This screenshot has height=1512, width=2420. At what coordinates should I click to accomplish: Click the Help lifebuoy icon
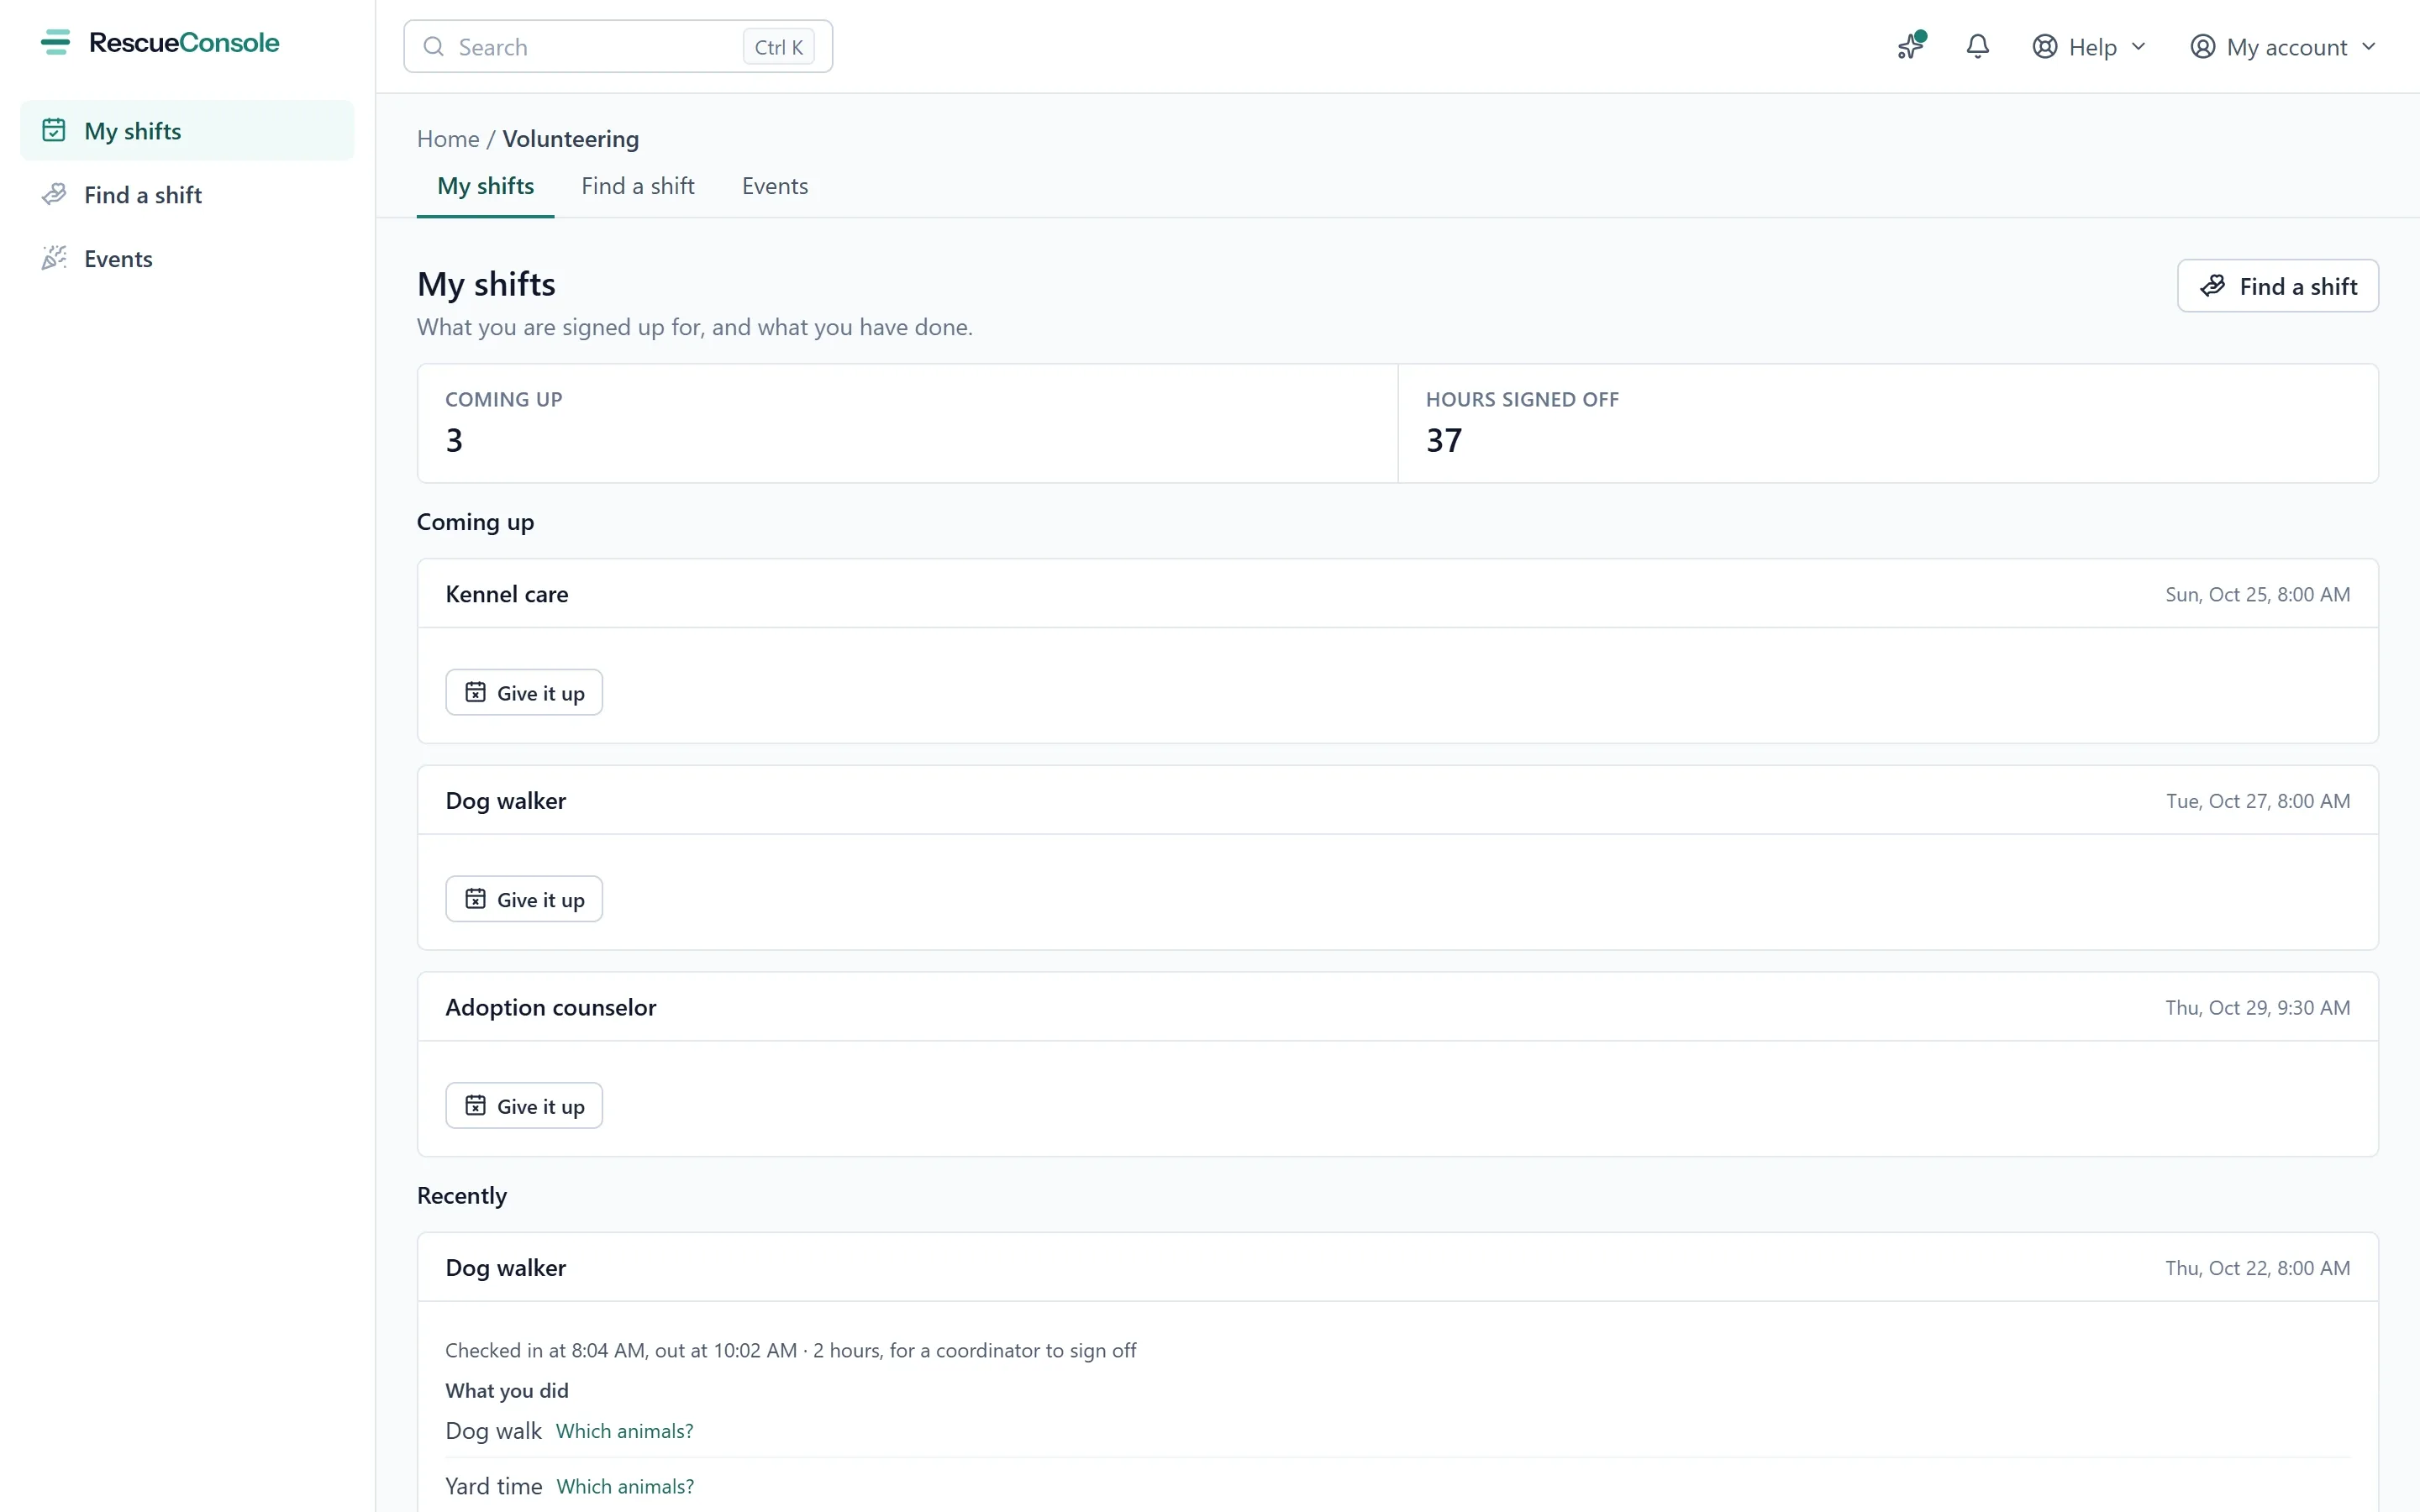2044,47
